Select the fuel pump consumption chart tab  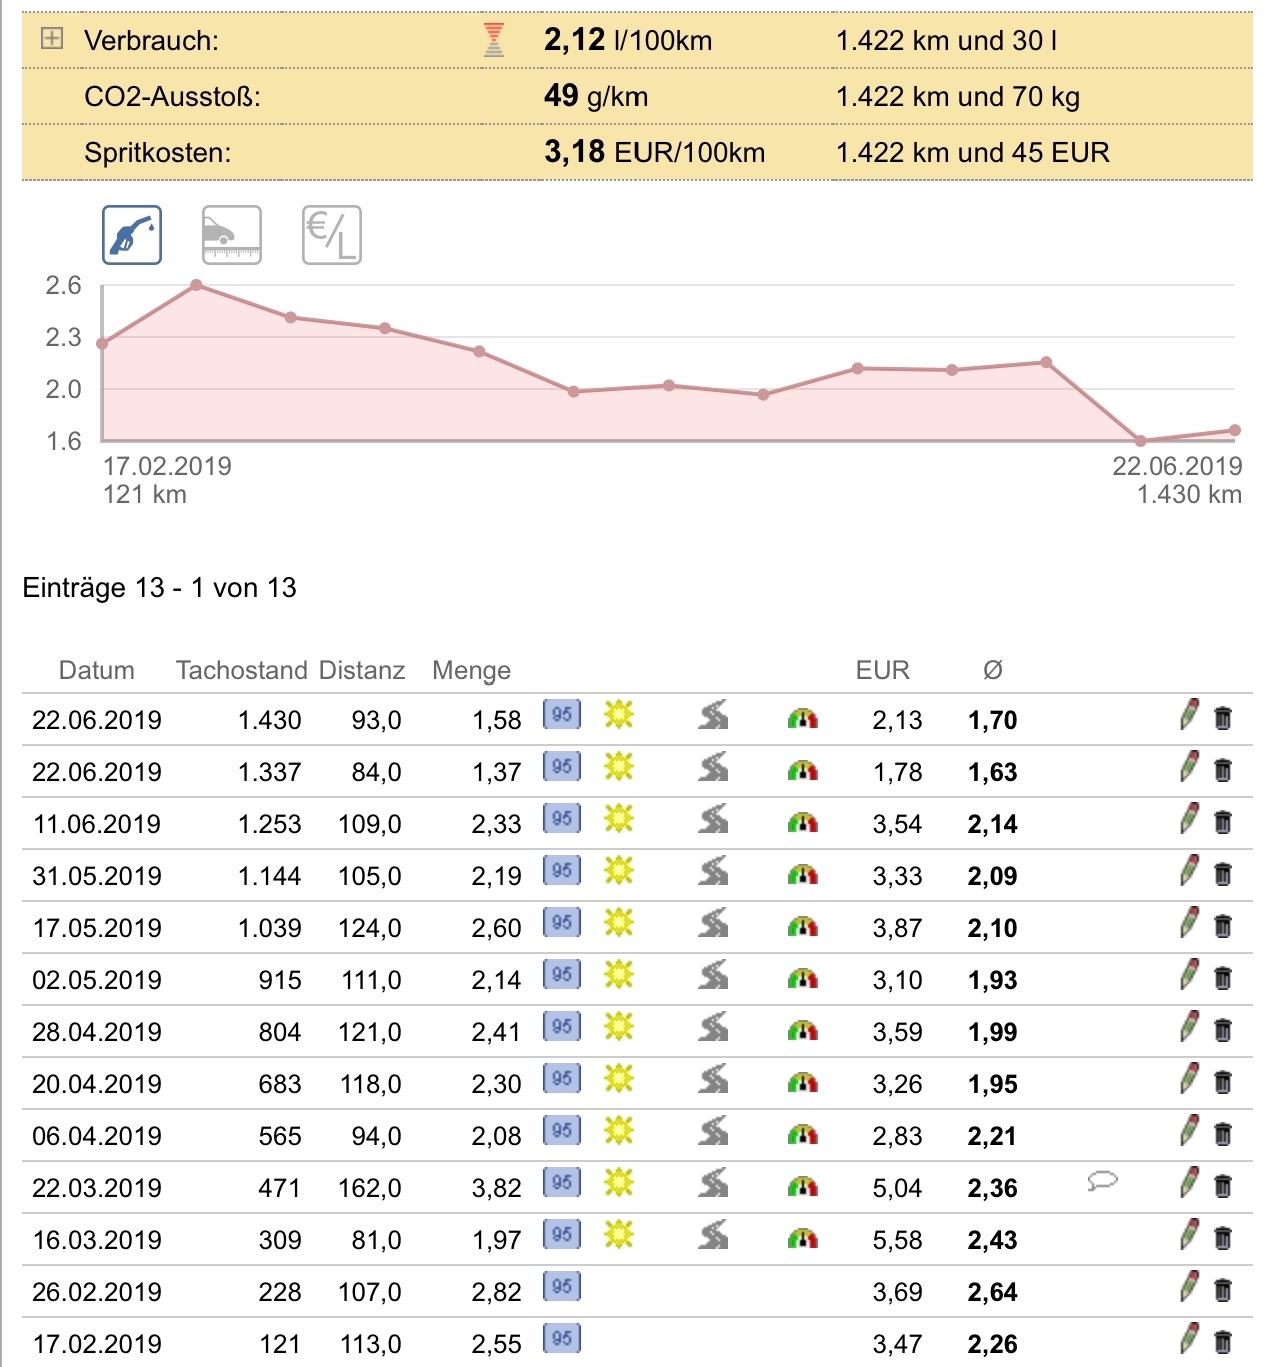pos(132,235)
